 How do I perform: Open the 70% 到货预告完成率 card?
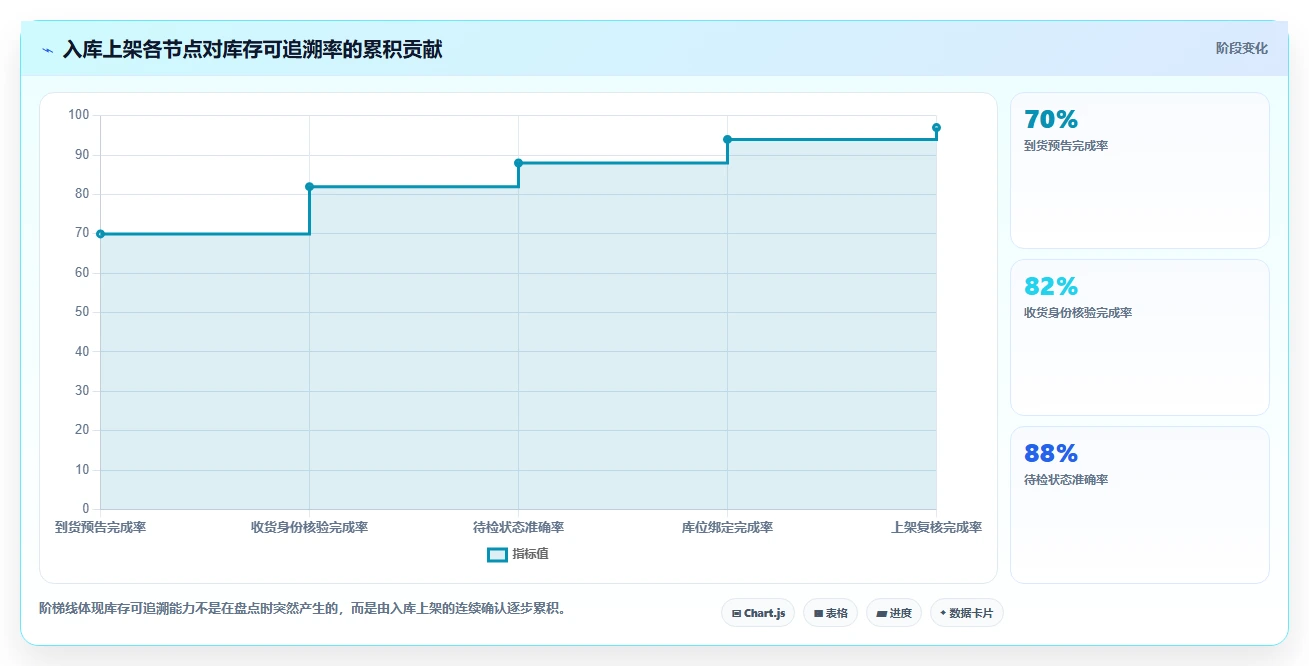1140,171
